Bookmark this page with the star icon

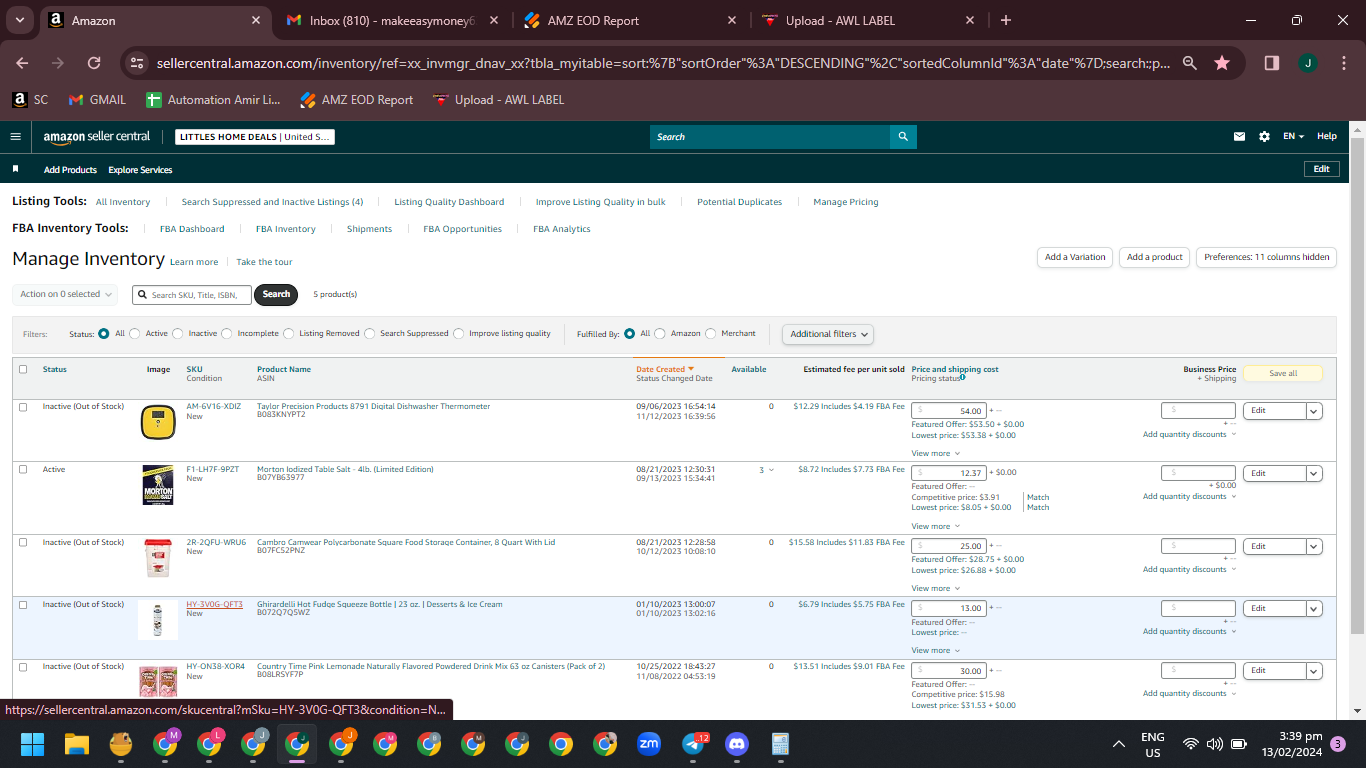1222,62
